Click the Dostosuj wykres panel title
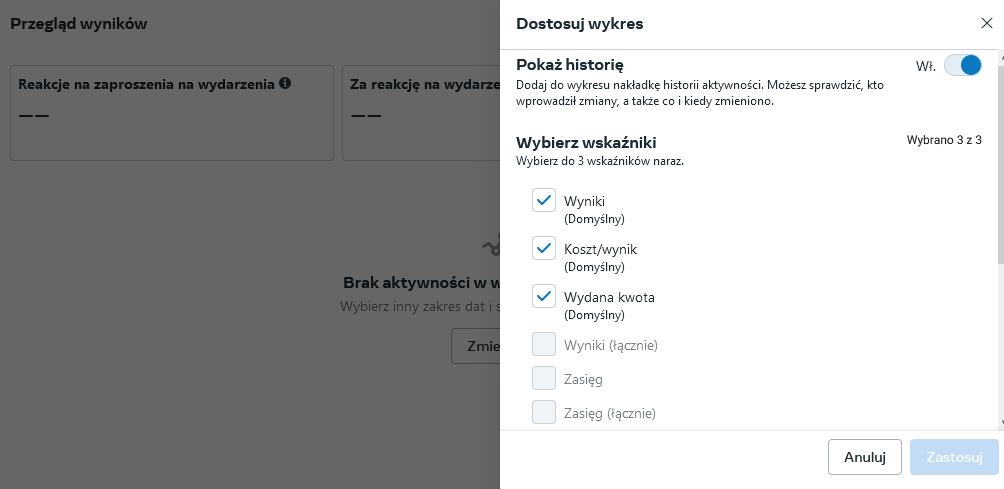The height and width of the screenshot is (489, 1004). point(579,23)
